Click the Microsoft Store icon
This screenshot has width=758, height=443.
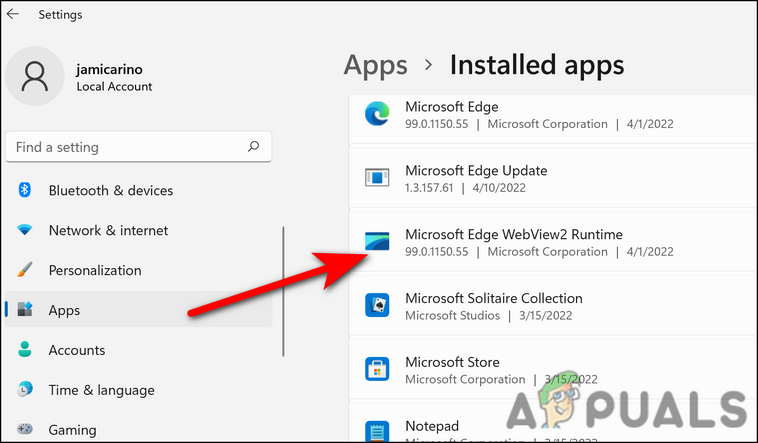click(377, 369)
